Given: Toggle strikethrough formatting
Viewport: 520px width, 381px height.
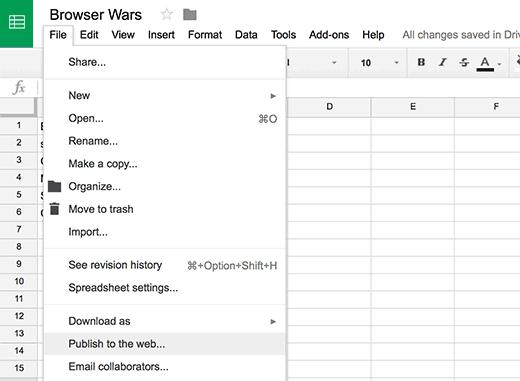Looking at the screenshot, I should (x=464, y=62).
